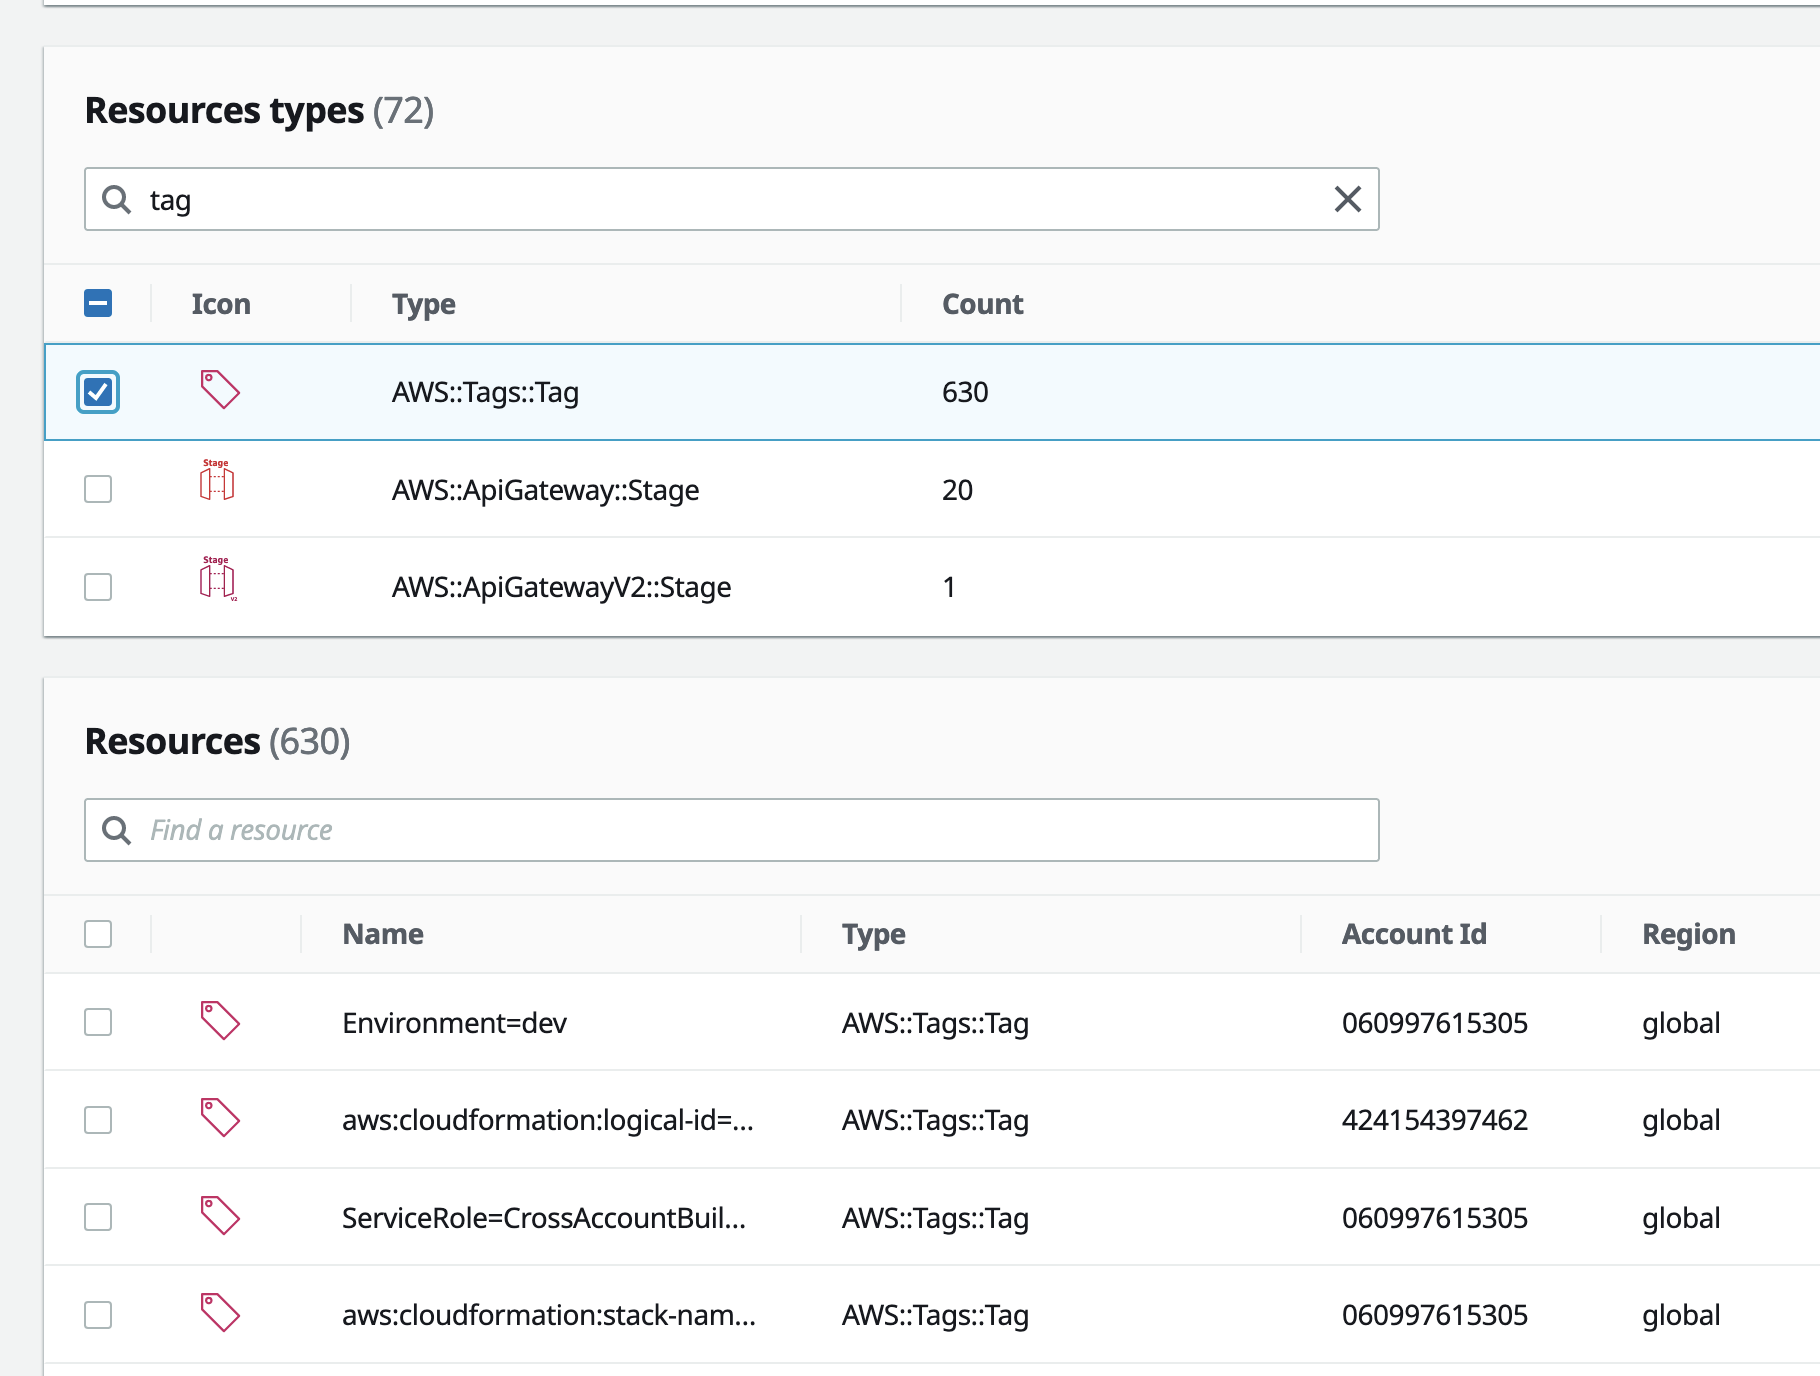This screenshot has height=1376, width=1820.
Task: Click the tag icon on aws:cloudformation:stack-nam row
Action: pyautogui.click(x=219, y=1314)
